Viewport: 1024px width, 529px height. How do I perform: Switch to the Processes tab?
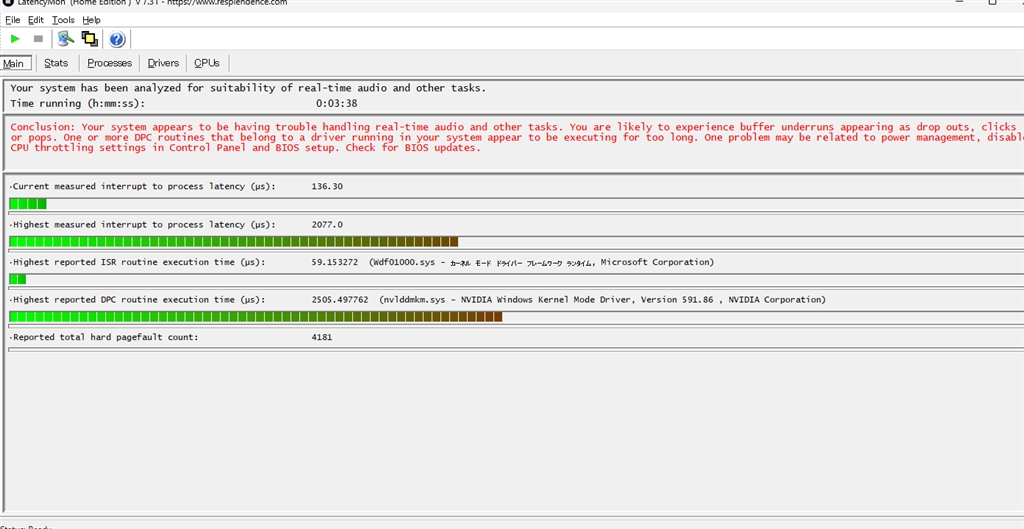pyautogui.click(x=110, y=63)
